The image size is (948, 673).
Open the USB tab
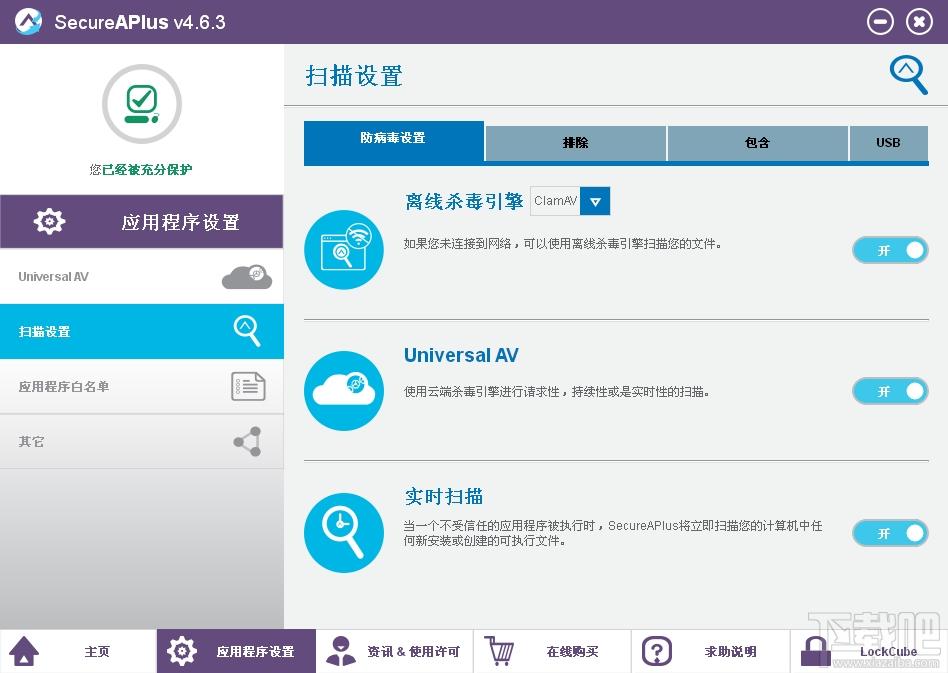pos(889,143)
